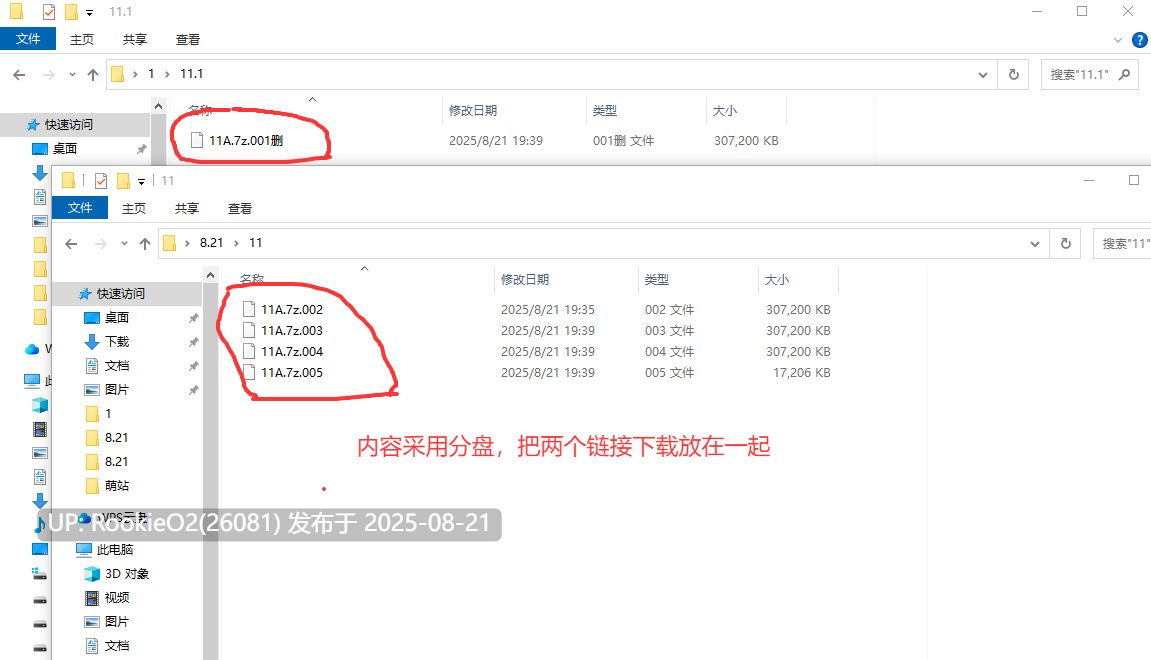This screenshot has width=1151, height=660.
Task: Click refresh icon in the 11.1 window
Action: pyautogui.click(x=1014, y=74)
